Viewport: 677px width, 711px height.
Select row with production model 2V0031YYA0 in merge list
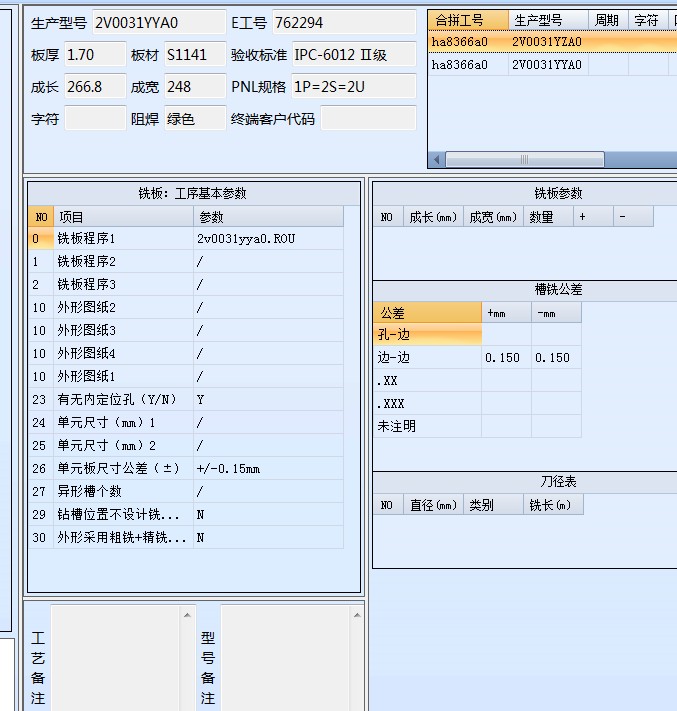(552, 65)
